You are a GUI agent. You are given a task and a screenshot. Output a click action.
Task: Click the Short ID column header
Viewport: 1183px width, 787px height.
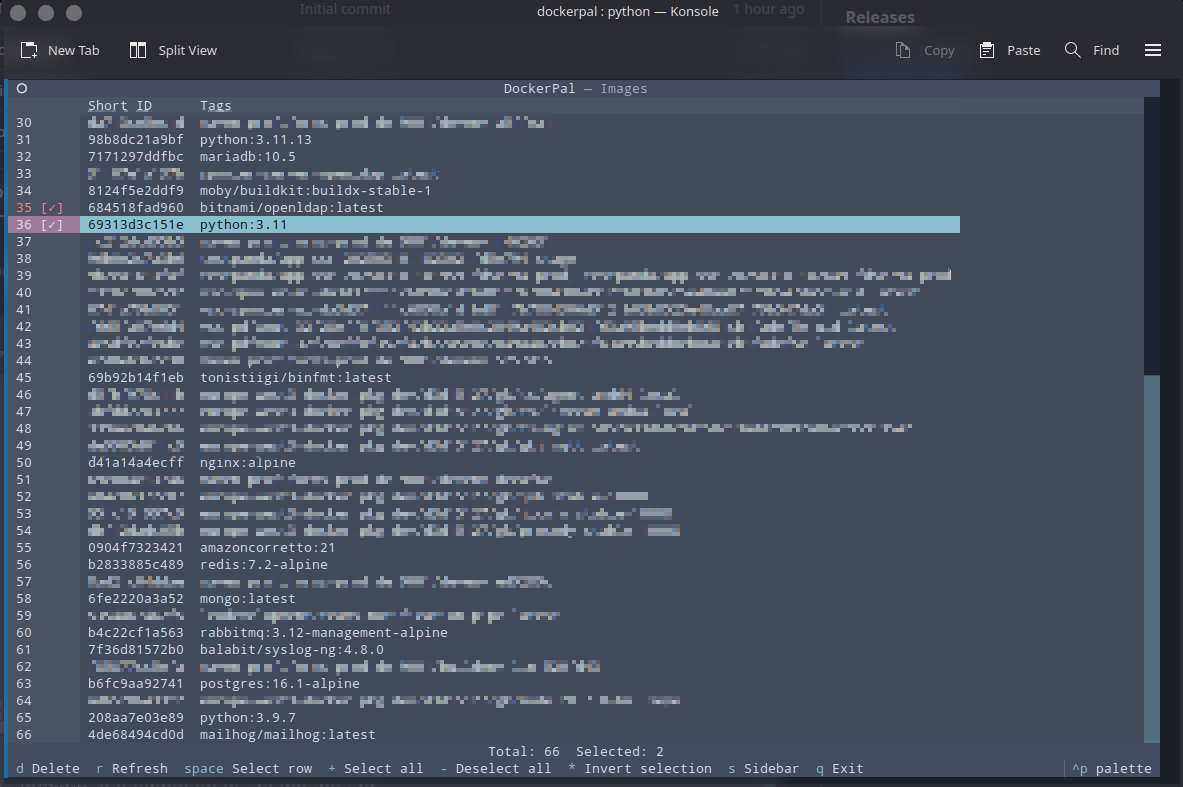120,106
